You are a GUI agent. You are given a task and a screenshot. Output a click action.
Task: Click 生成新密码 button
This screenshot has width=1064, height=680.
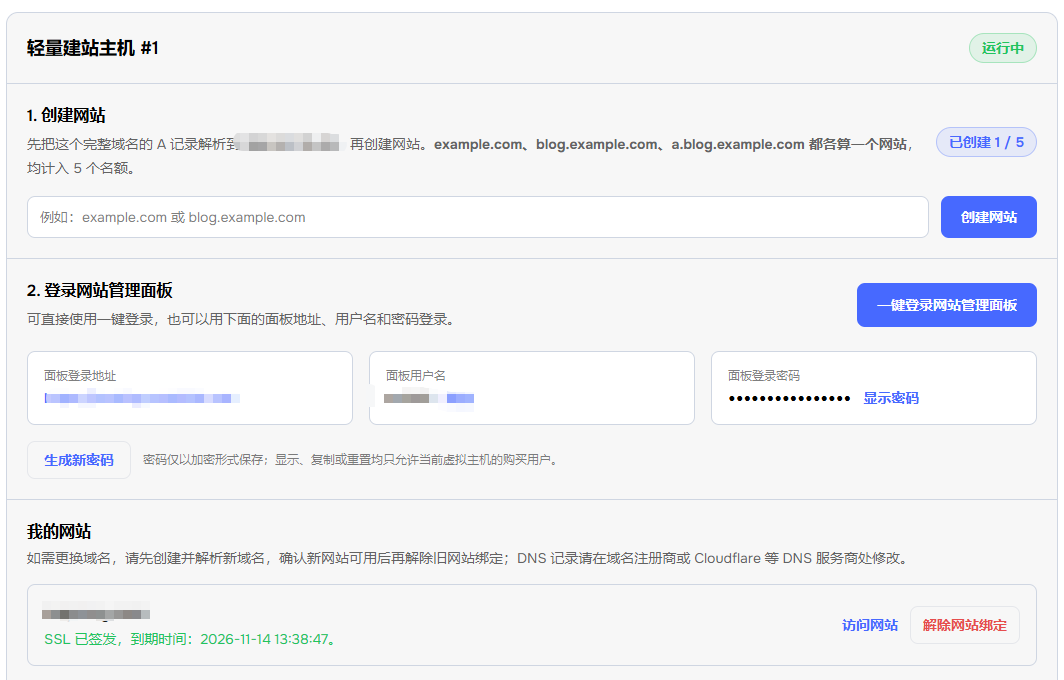coord(79,460)
